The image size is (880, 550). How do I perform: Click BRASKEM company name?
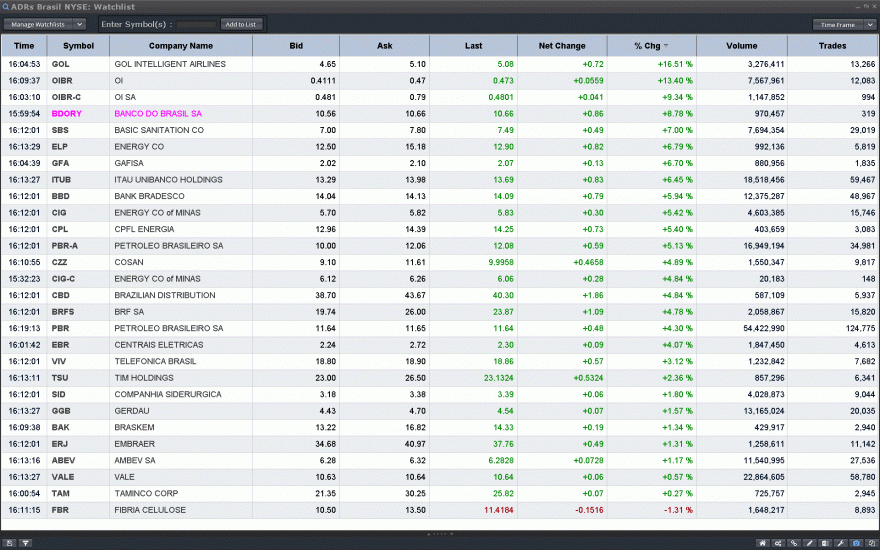pyautogui.click(x=135, y=427)
